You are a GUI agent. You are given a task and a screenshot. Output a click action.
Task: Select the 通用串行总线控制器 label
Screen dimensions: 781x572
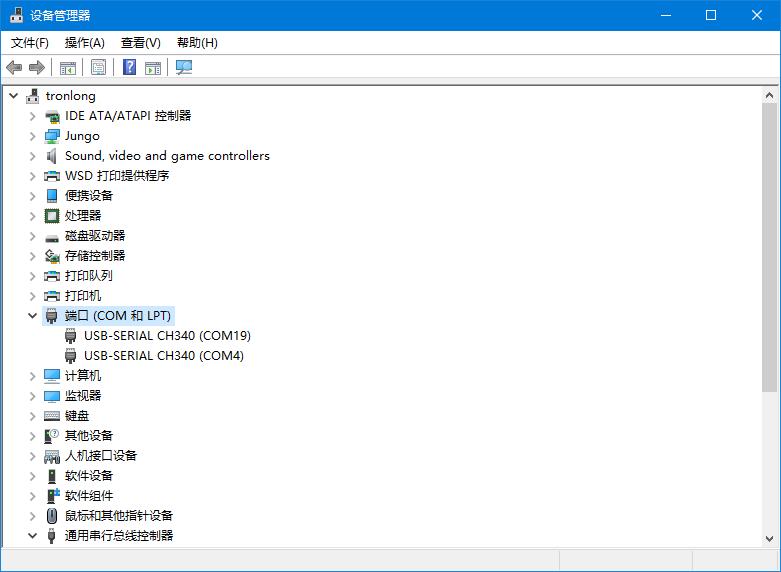pos(119,536)
